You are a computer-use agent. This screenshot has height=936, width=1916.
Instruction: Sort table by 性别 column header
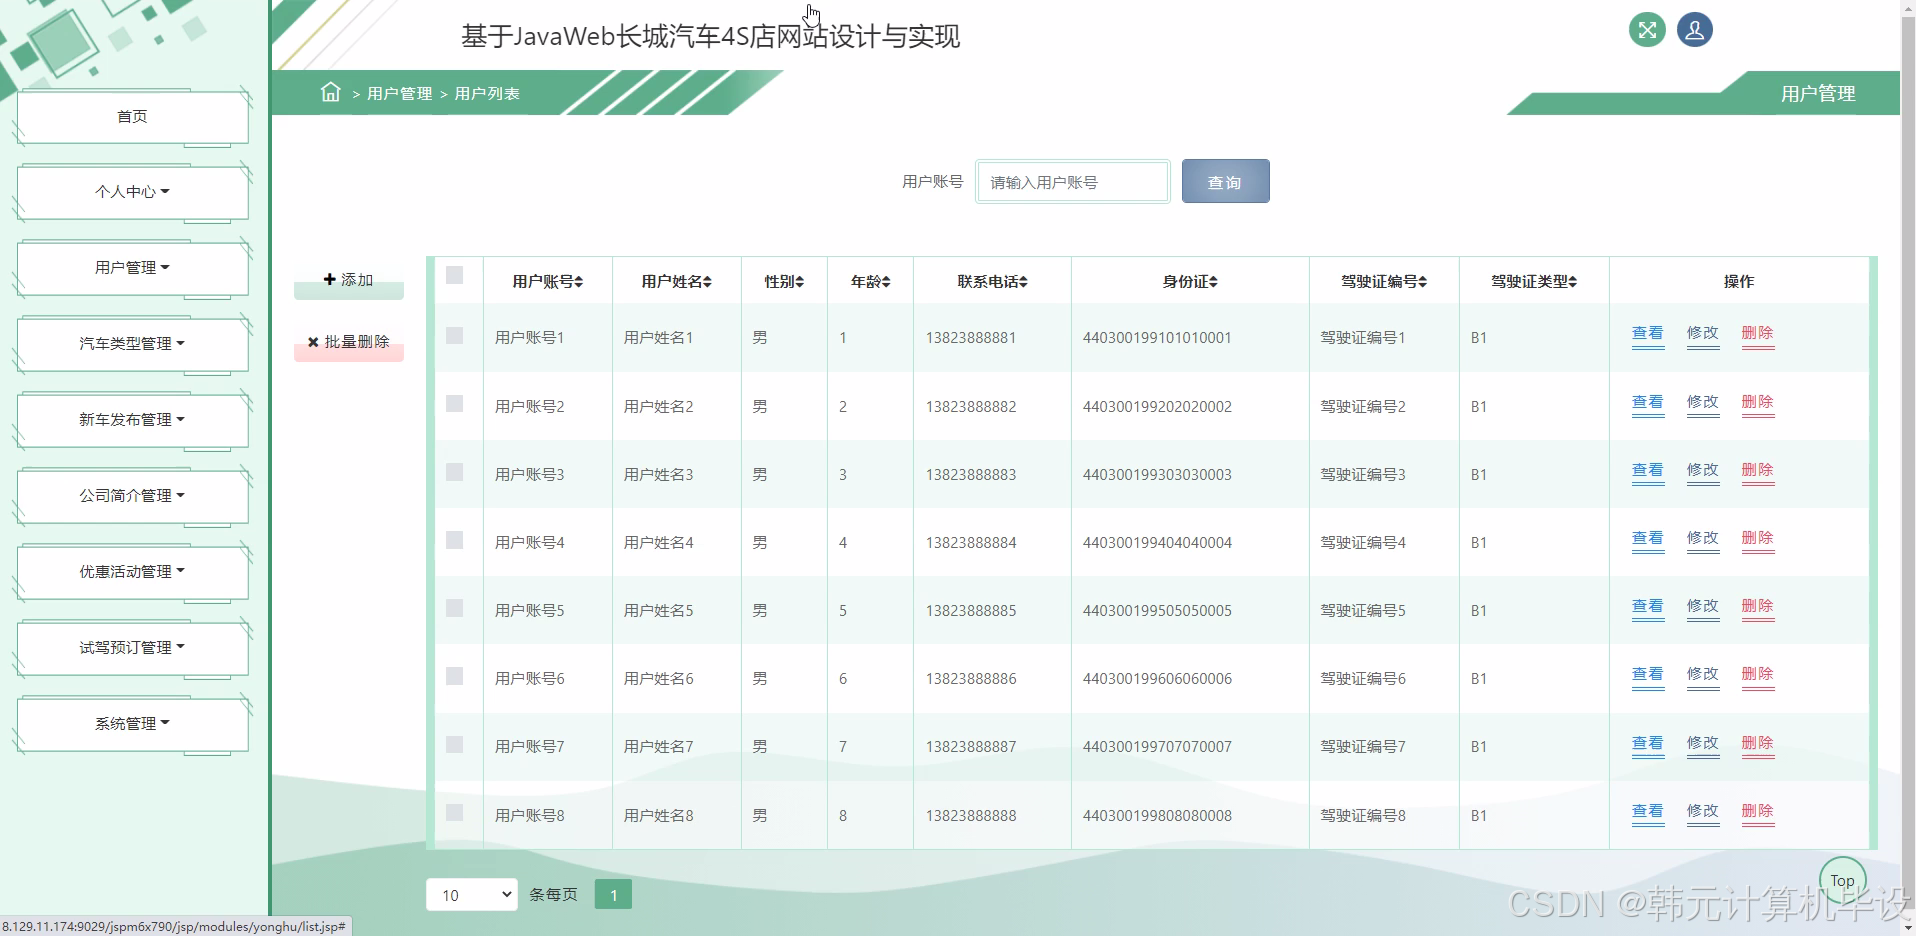(784, 282)
